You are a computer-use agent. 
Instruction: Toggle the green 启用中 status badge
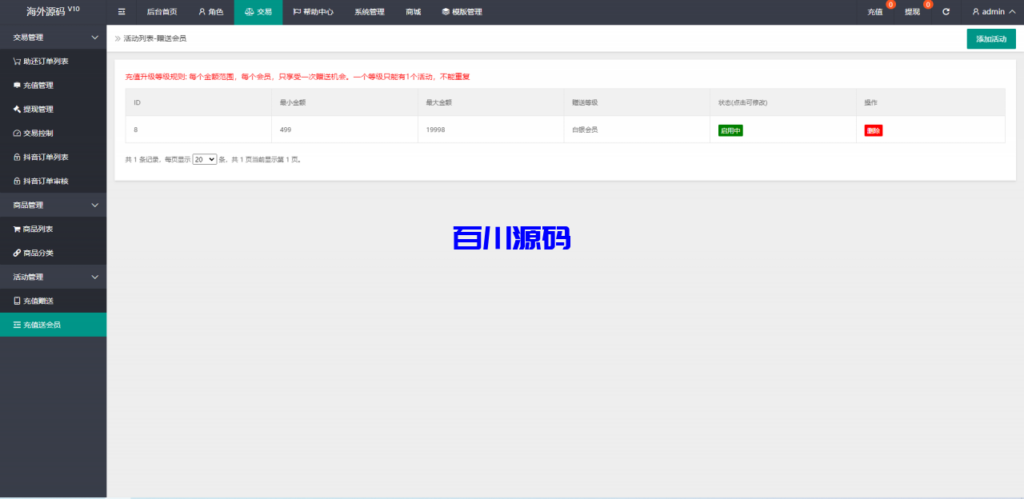point(730,131)
